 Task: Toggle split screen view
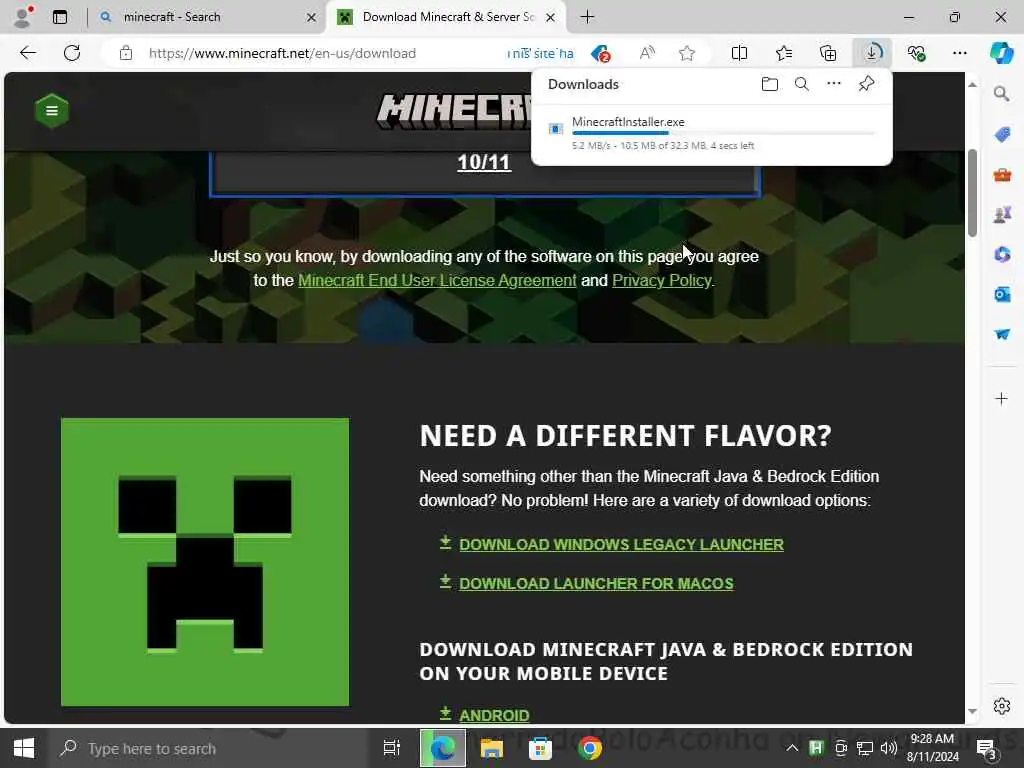[739, 53]
